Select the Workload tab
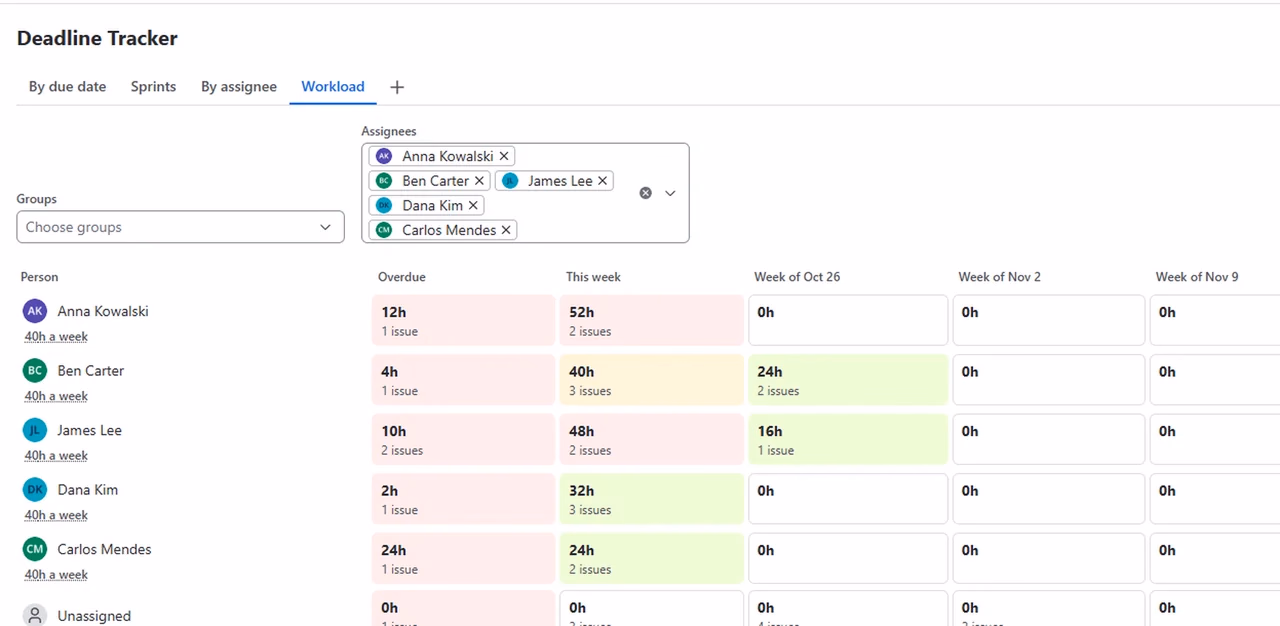 tap(333, 87)
